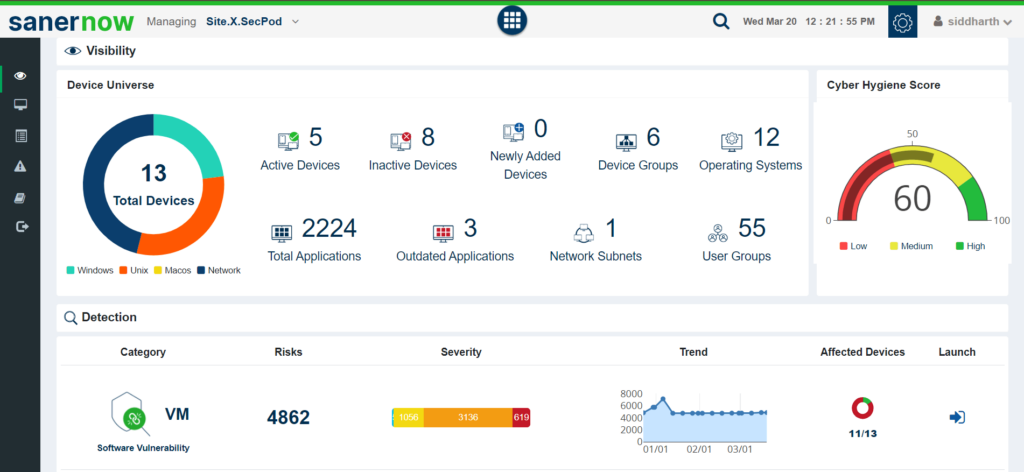Image resolution: width=1024 pixels, height=472 pixels.
Task: Open the list report icon in sidebar
Action: coord(20,136)
